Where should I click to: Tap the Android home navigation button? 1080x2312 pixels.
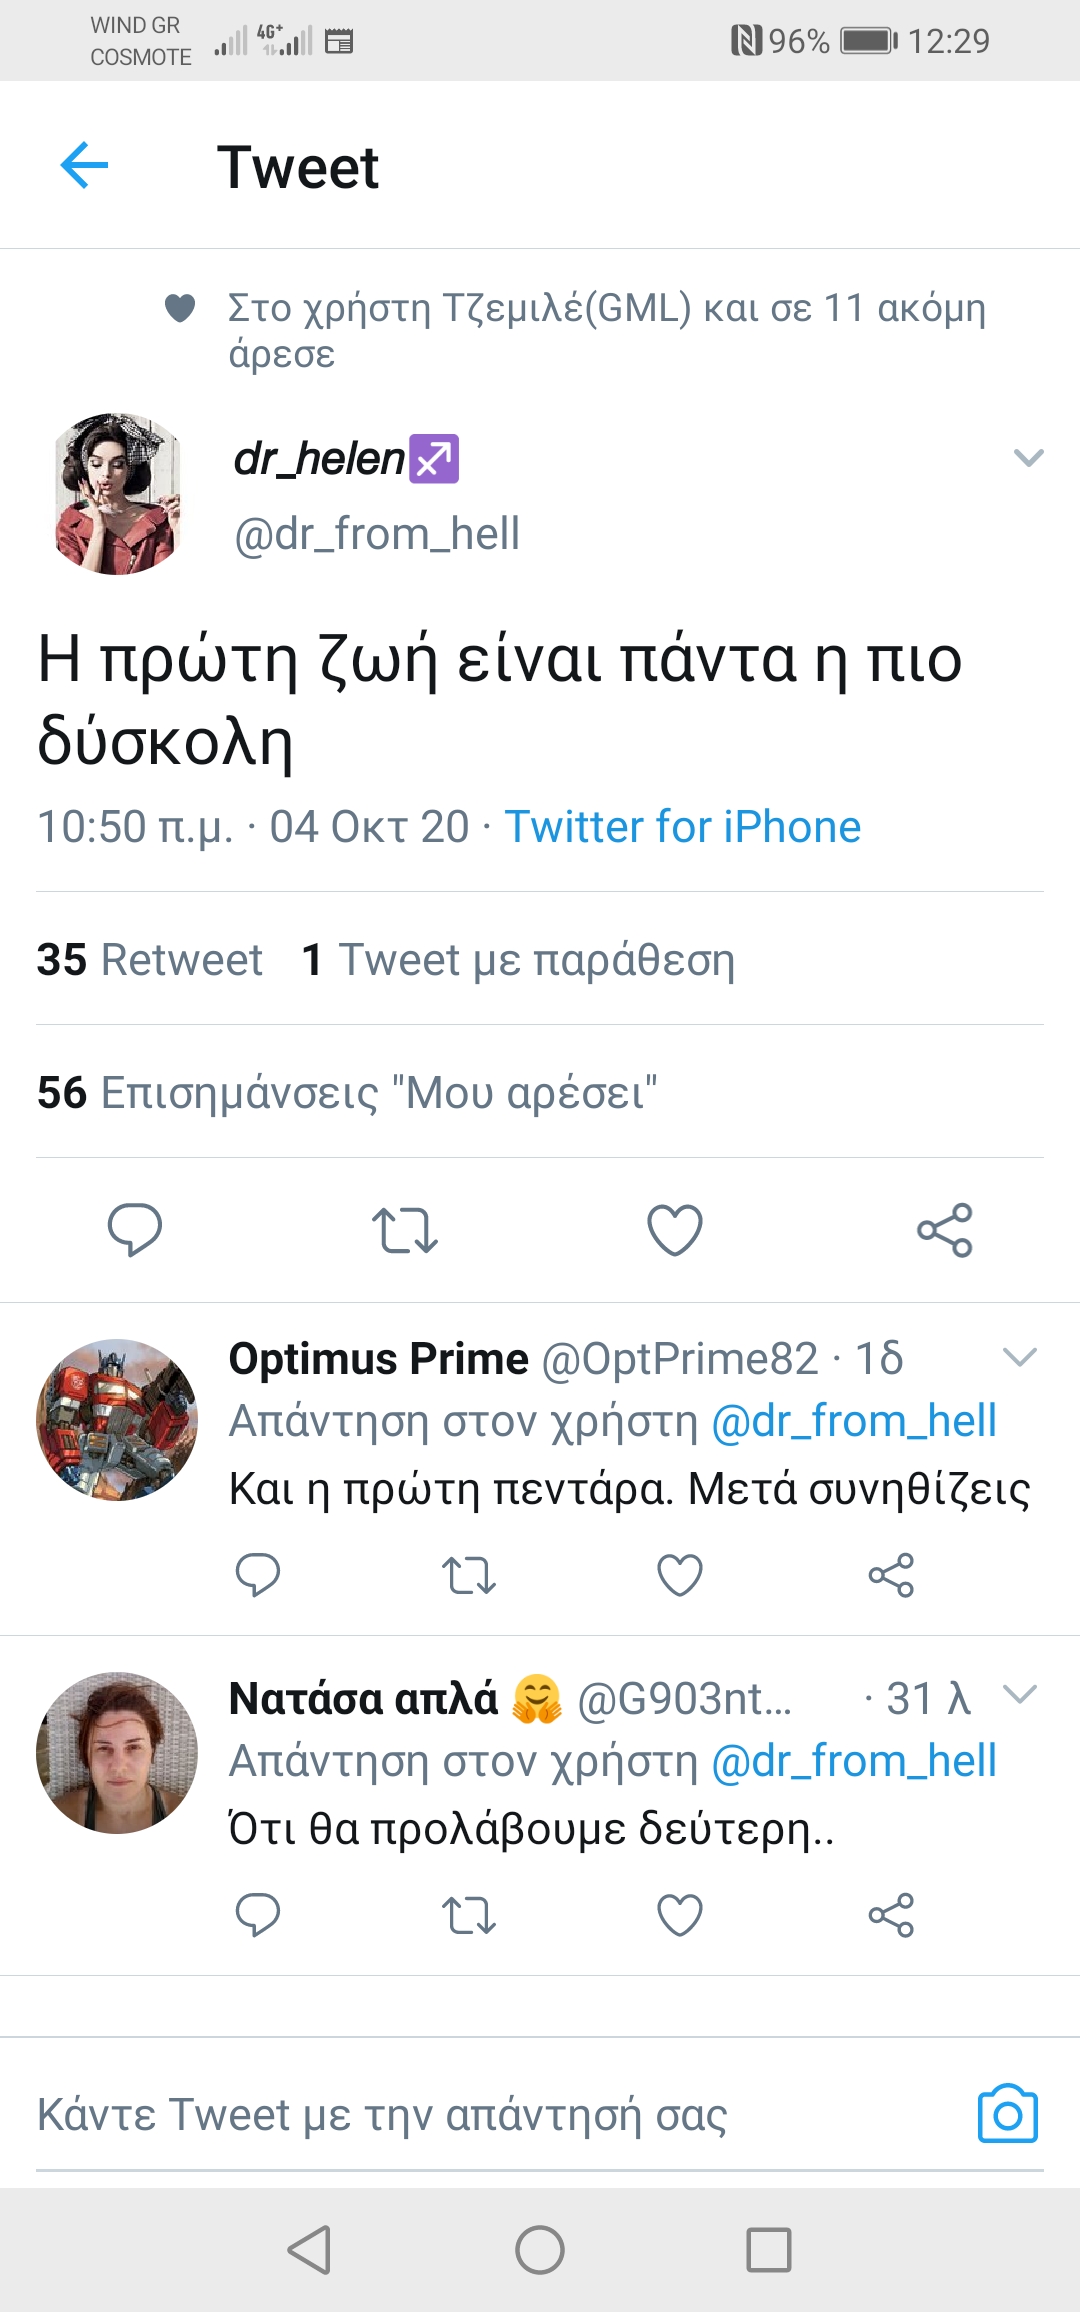click(540, 2250)
